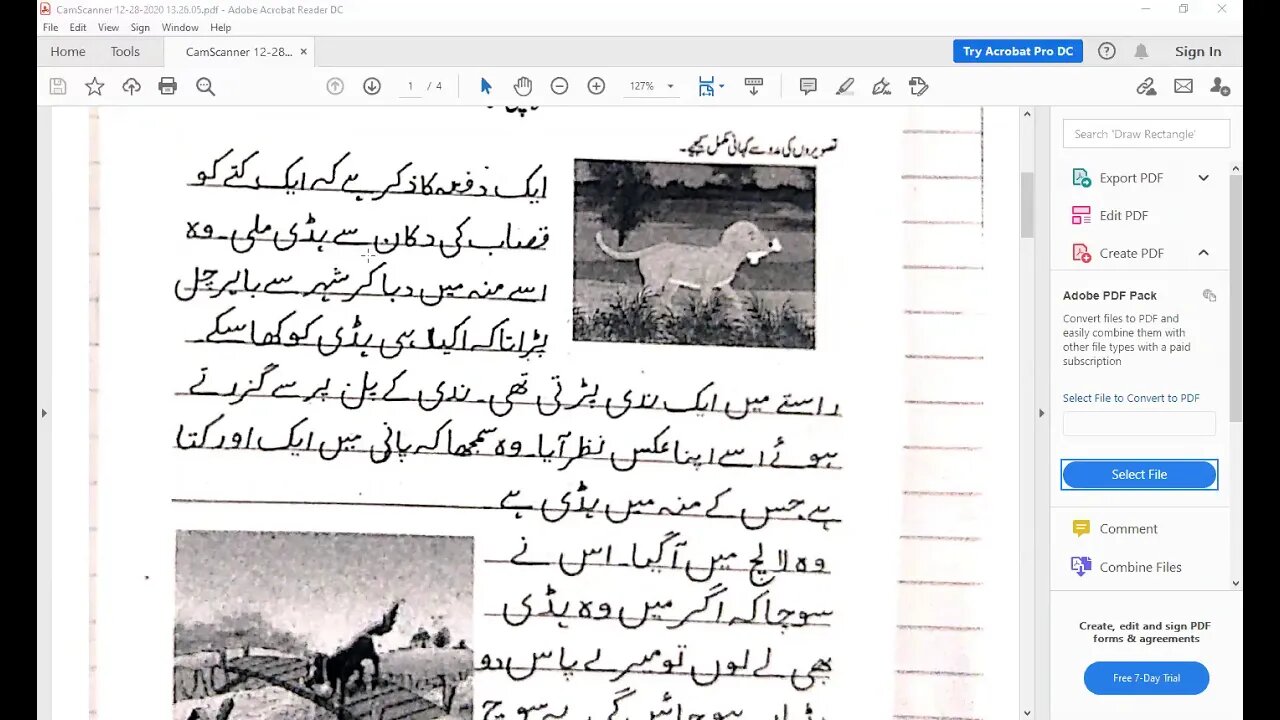Click the stamp/more tools icon
The height and width of the screenshot is (720, 1280).
click(x=918, y=87)
